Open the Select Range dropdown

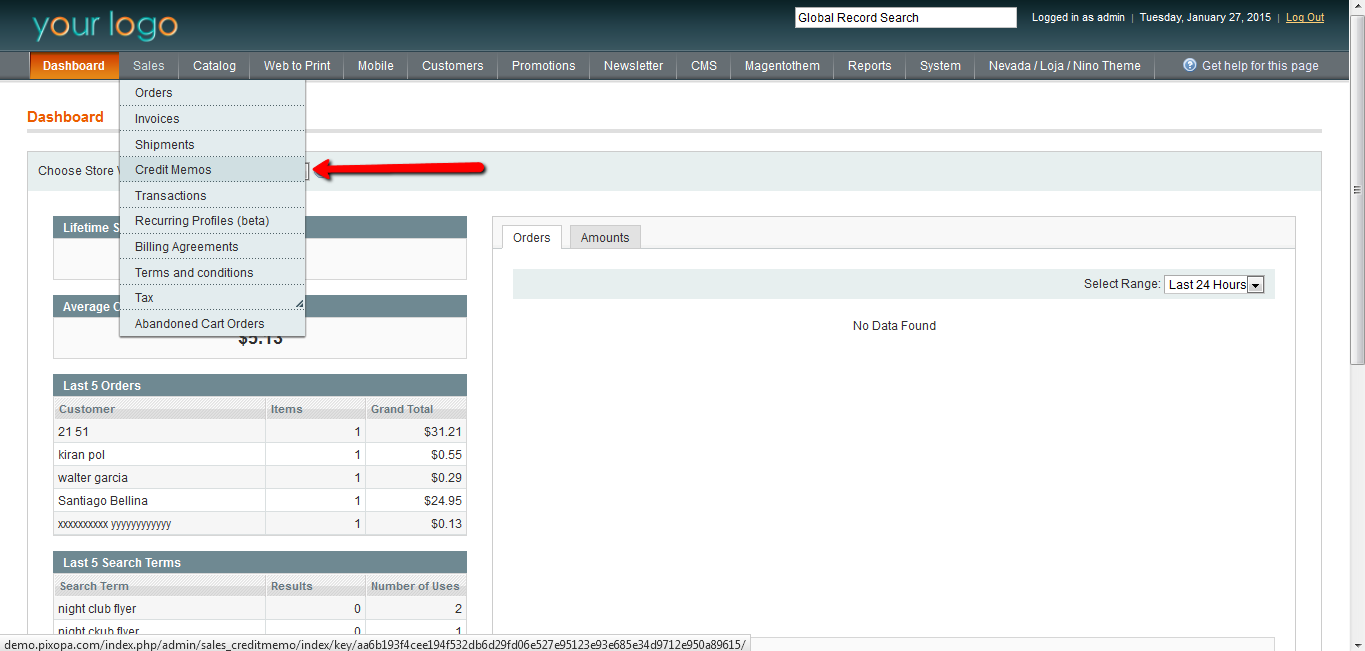[1214, 284]
